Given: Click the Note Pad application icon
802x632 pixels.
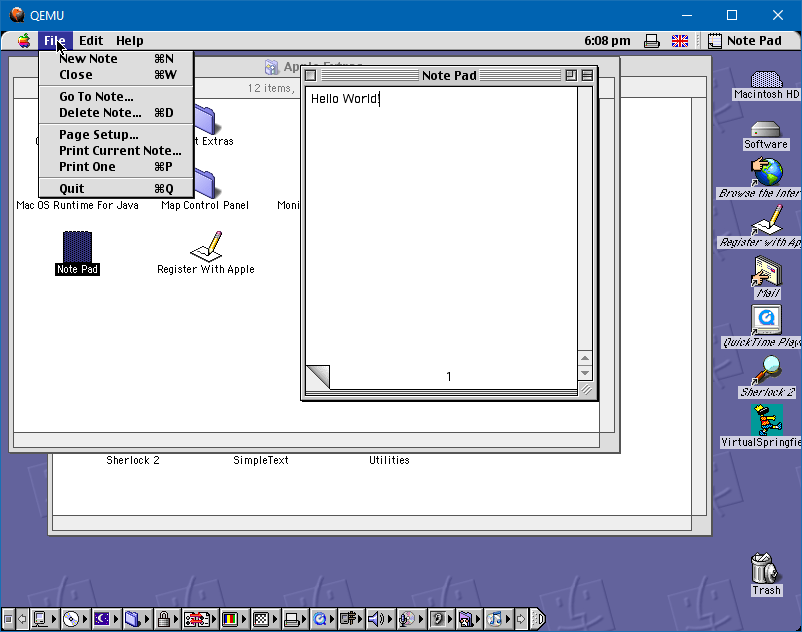Looking at the screenshot, I should click(77, 246).
